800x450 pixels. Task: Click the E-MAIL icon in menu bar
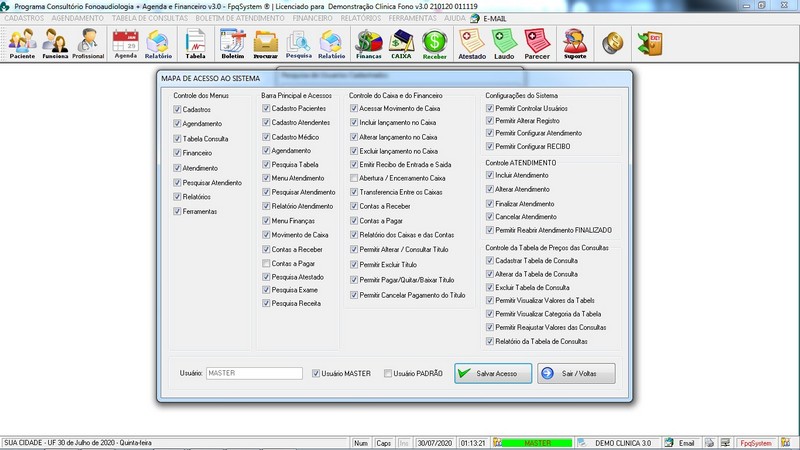click(475, 18)
